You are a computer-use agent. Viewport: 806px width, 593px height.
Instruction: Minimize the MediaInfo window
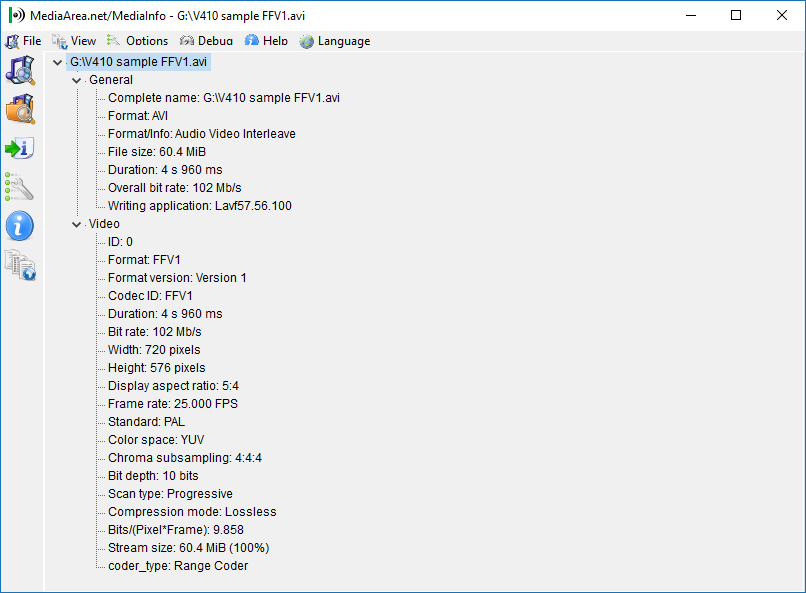(x=691, y=15)
